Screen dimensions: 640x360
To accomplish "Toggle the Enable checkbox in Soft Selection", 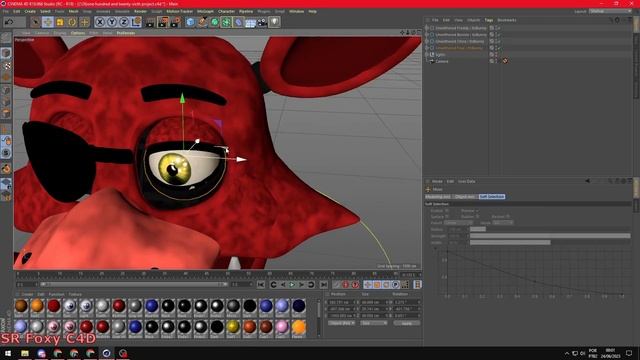I will tap(447, 211).
